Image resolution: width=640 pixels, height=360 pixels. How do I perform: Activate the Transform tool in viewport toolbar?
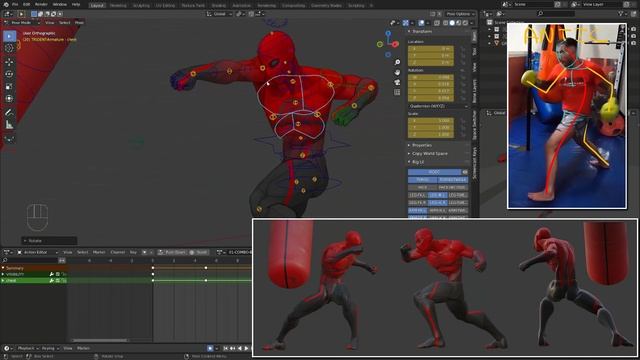click(x=9, y=99)
